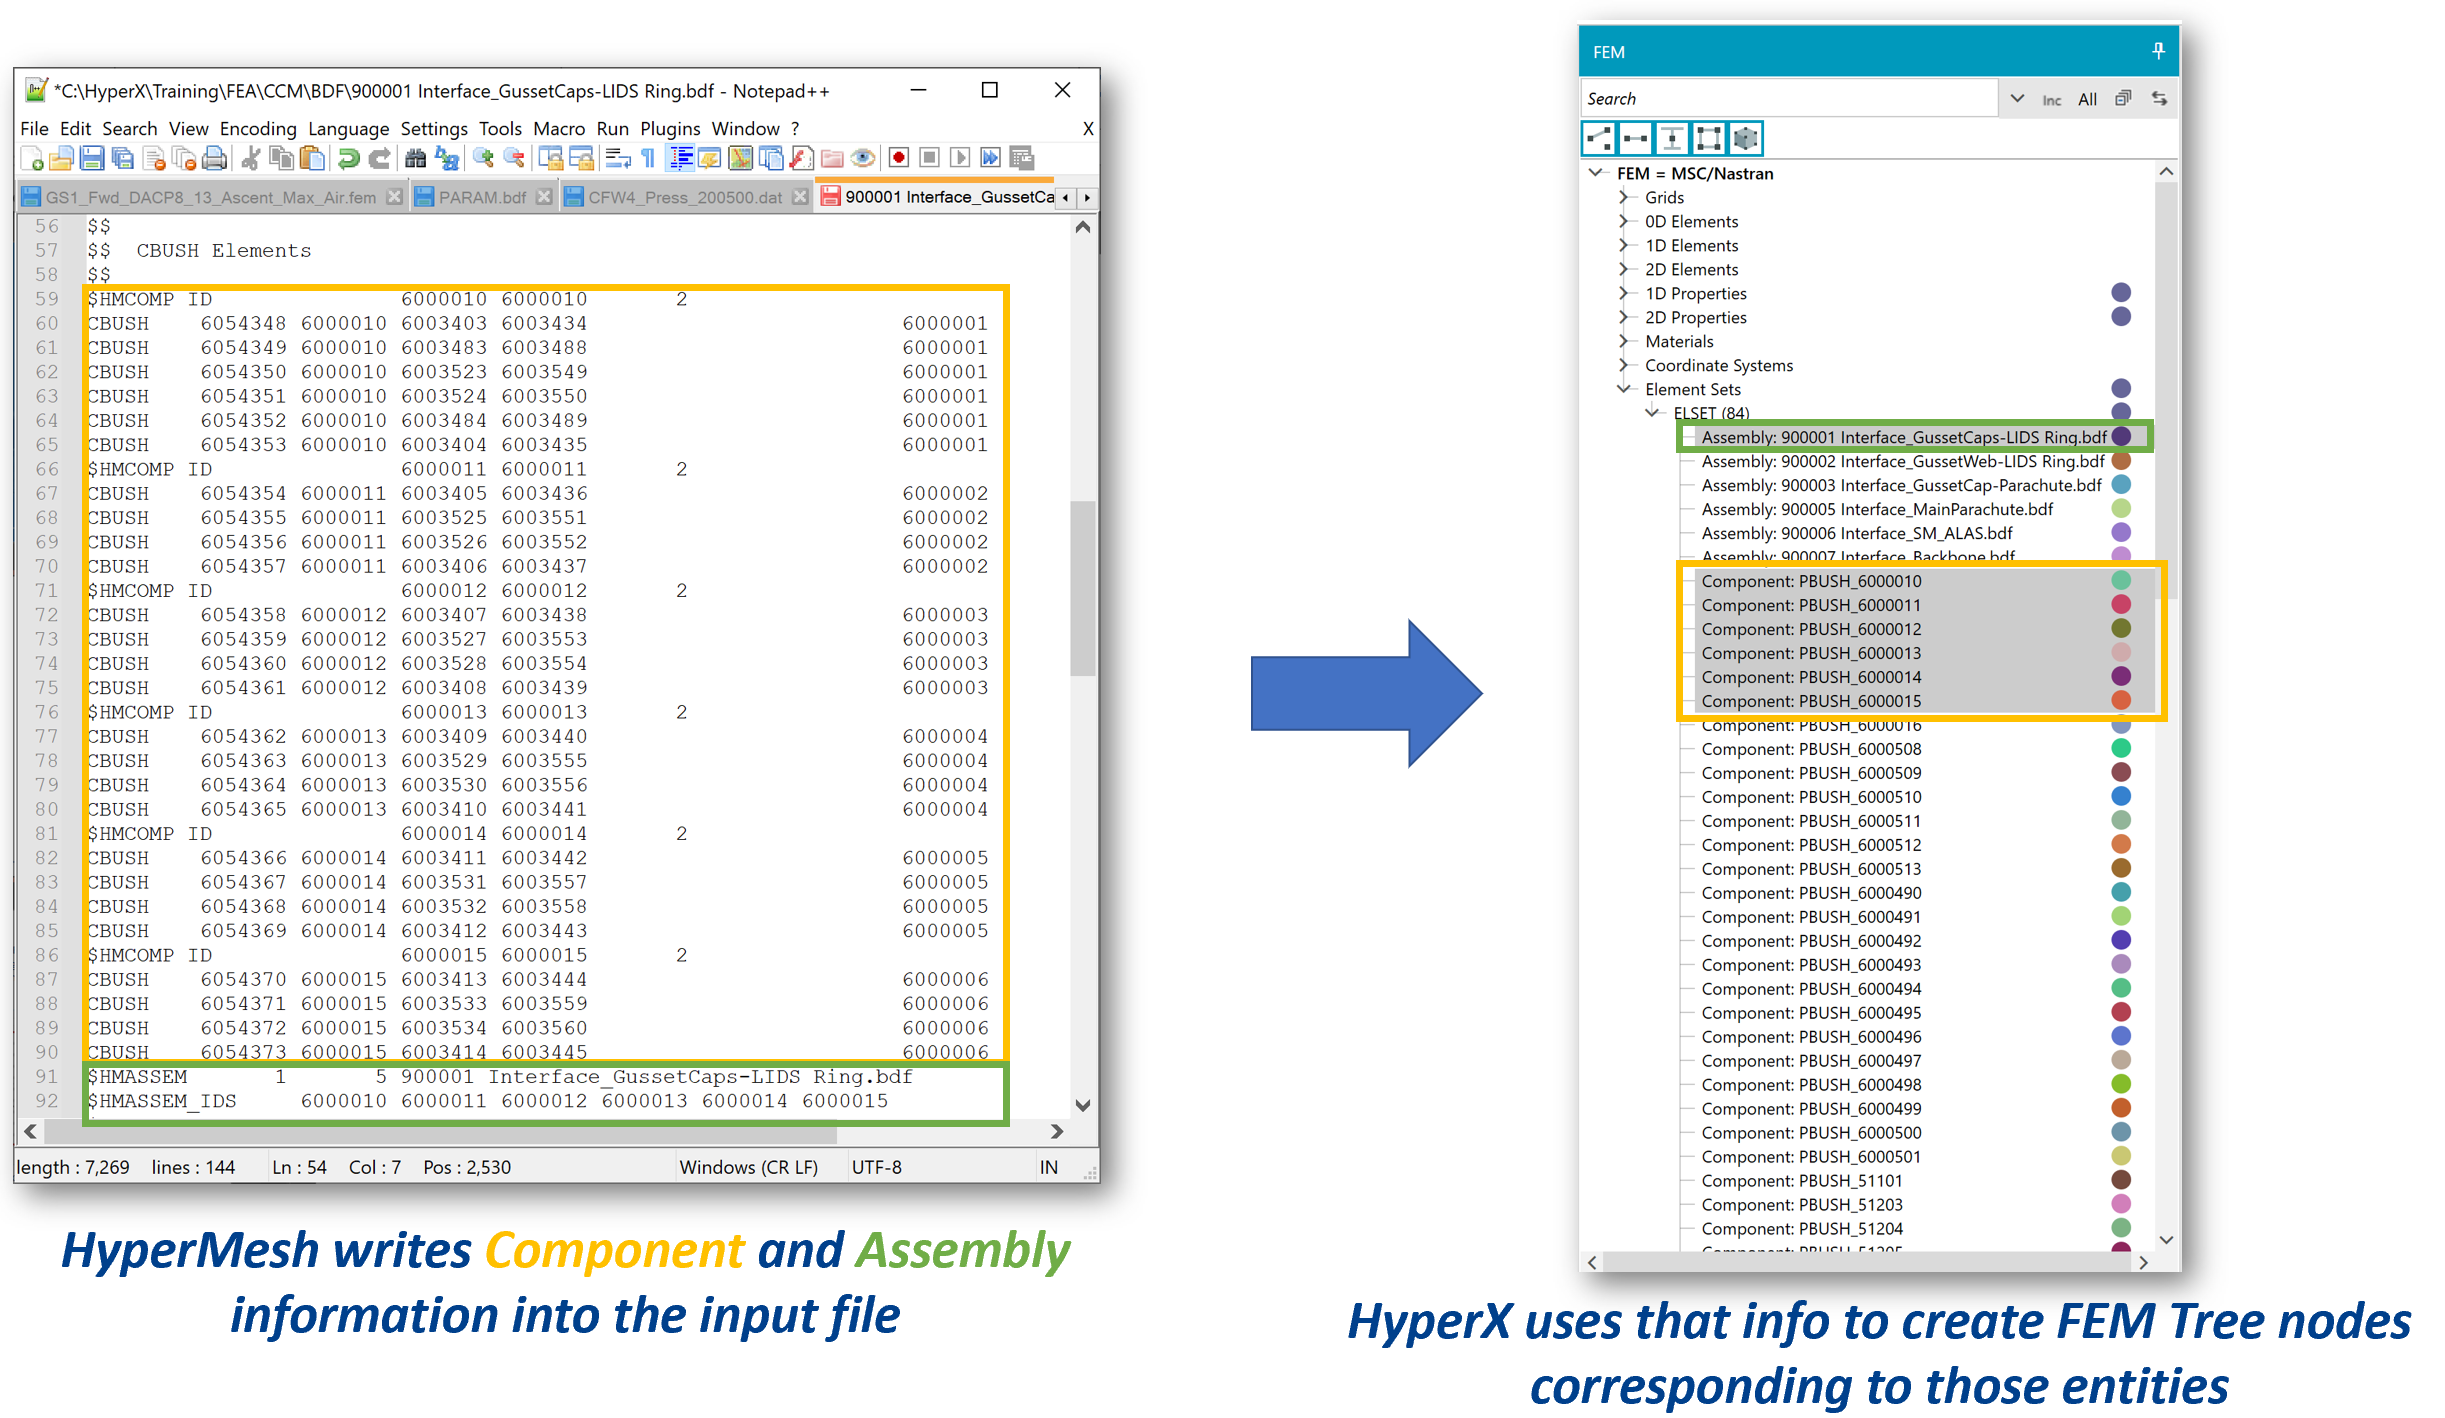Click the Zoom In magnifier icon
Image resolution: width=2445 pixels, height=1418 pixels.
tap(484, 158)
